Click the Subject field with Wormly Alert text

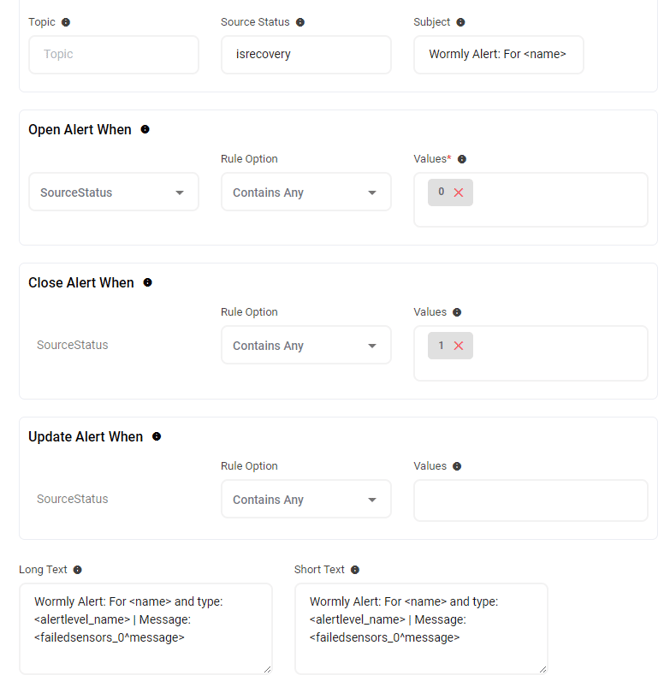coord(498,54)
